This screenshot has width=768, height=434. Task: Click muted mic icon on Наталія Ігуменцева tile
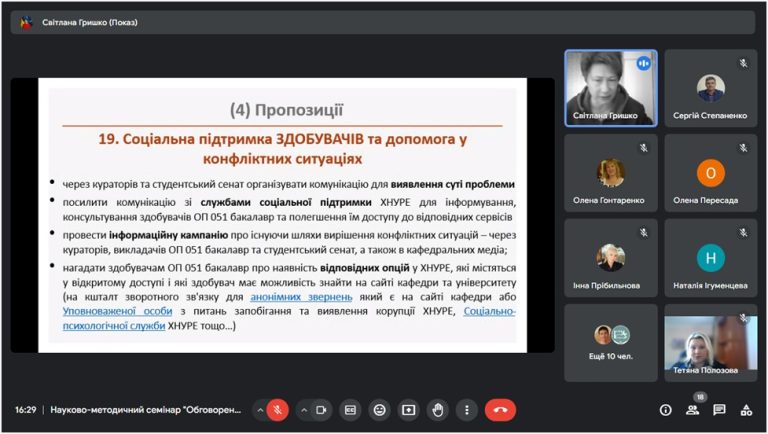tap(744, 233)
